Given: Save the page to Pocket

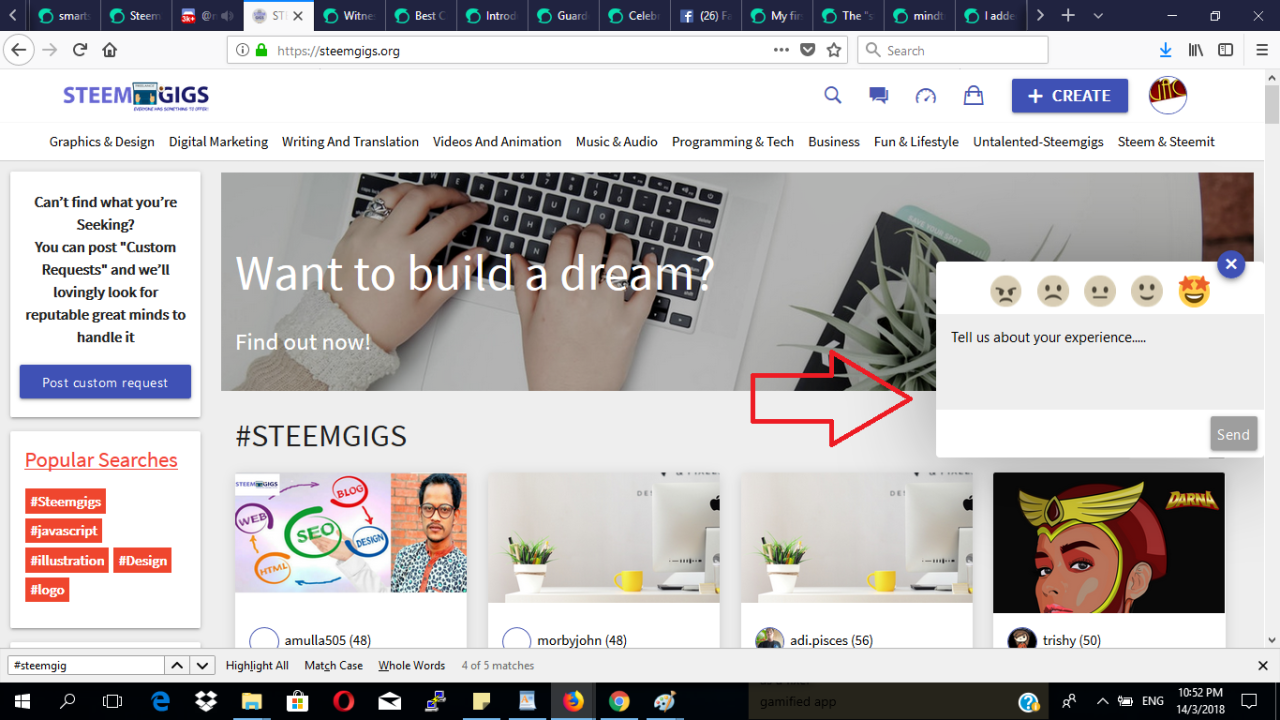Looking at the screenshot, I should click(808, 50).
